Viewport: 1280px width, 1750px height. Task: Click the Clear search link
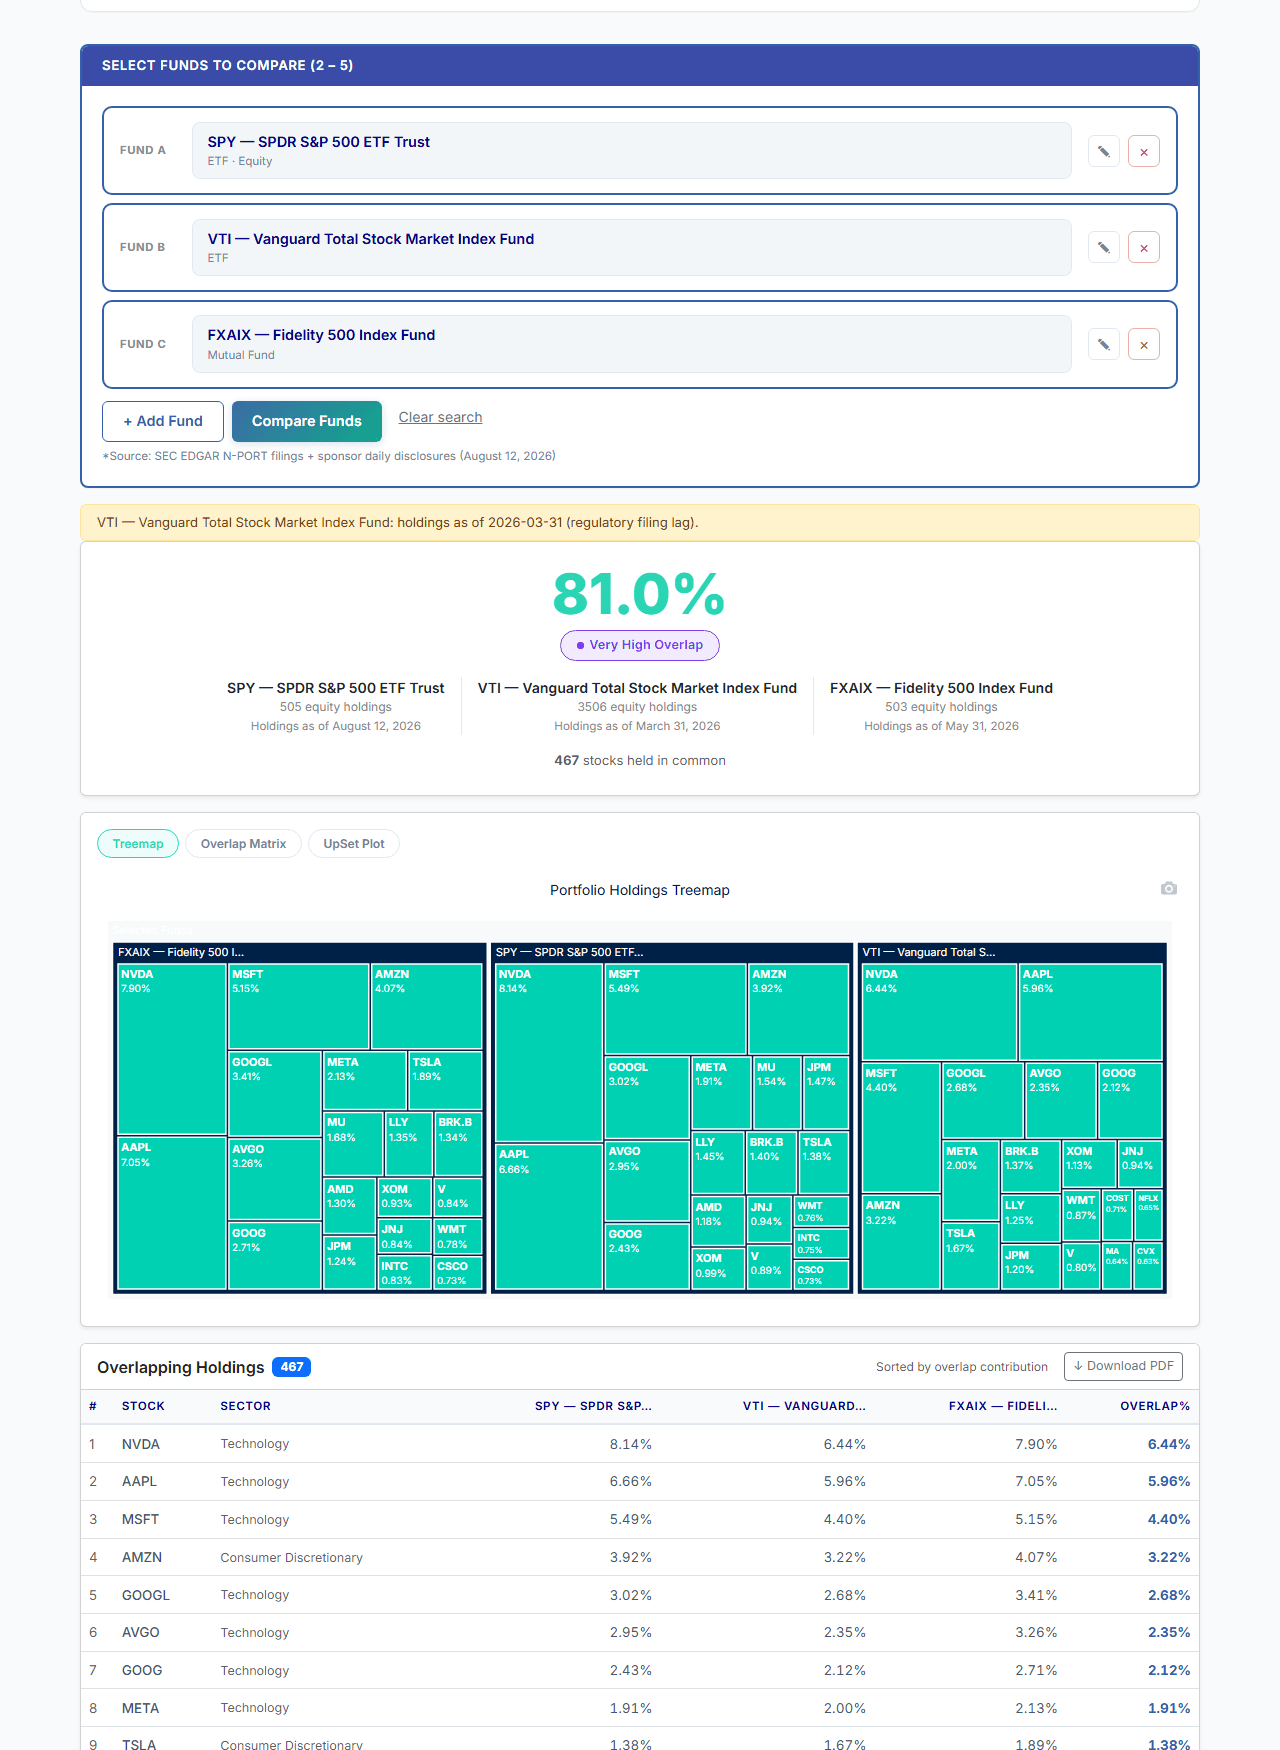(x=440, y=417)
